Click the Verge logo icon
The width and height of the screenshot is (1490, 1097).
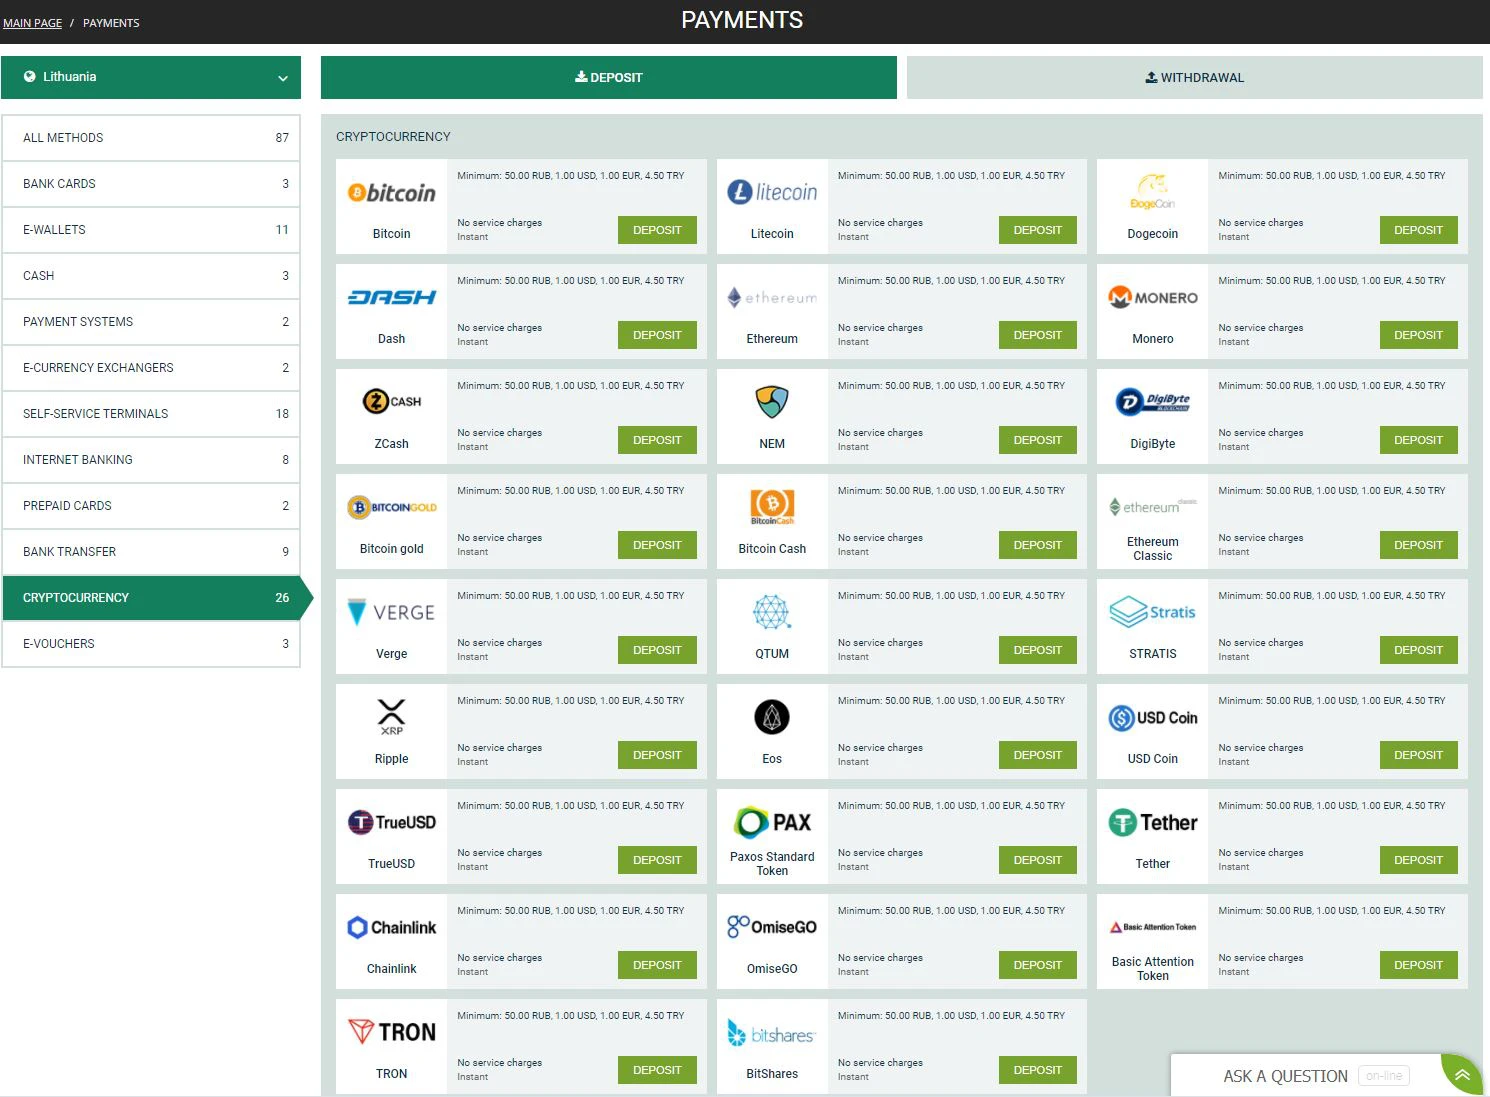(x=391, y=612)
